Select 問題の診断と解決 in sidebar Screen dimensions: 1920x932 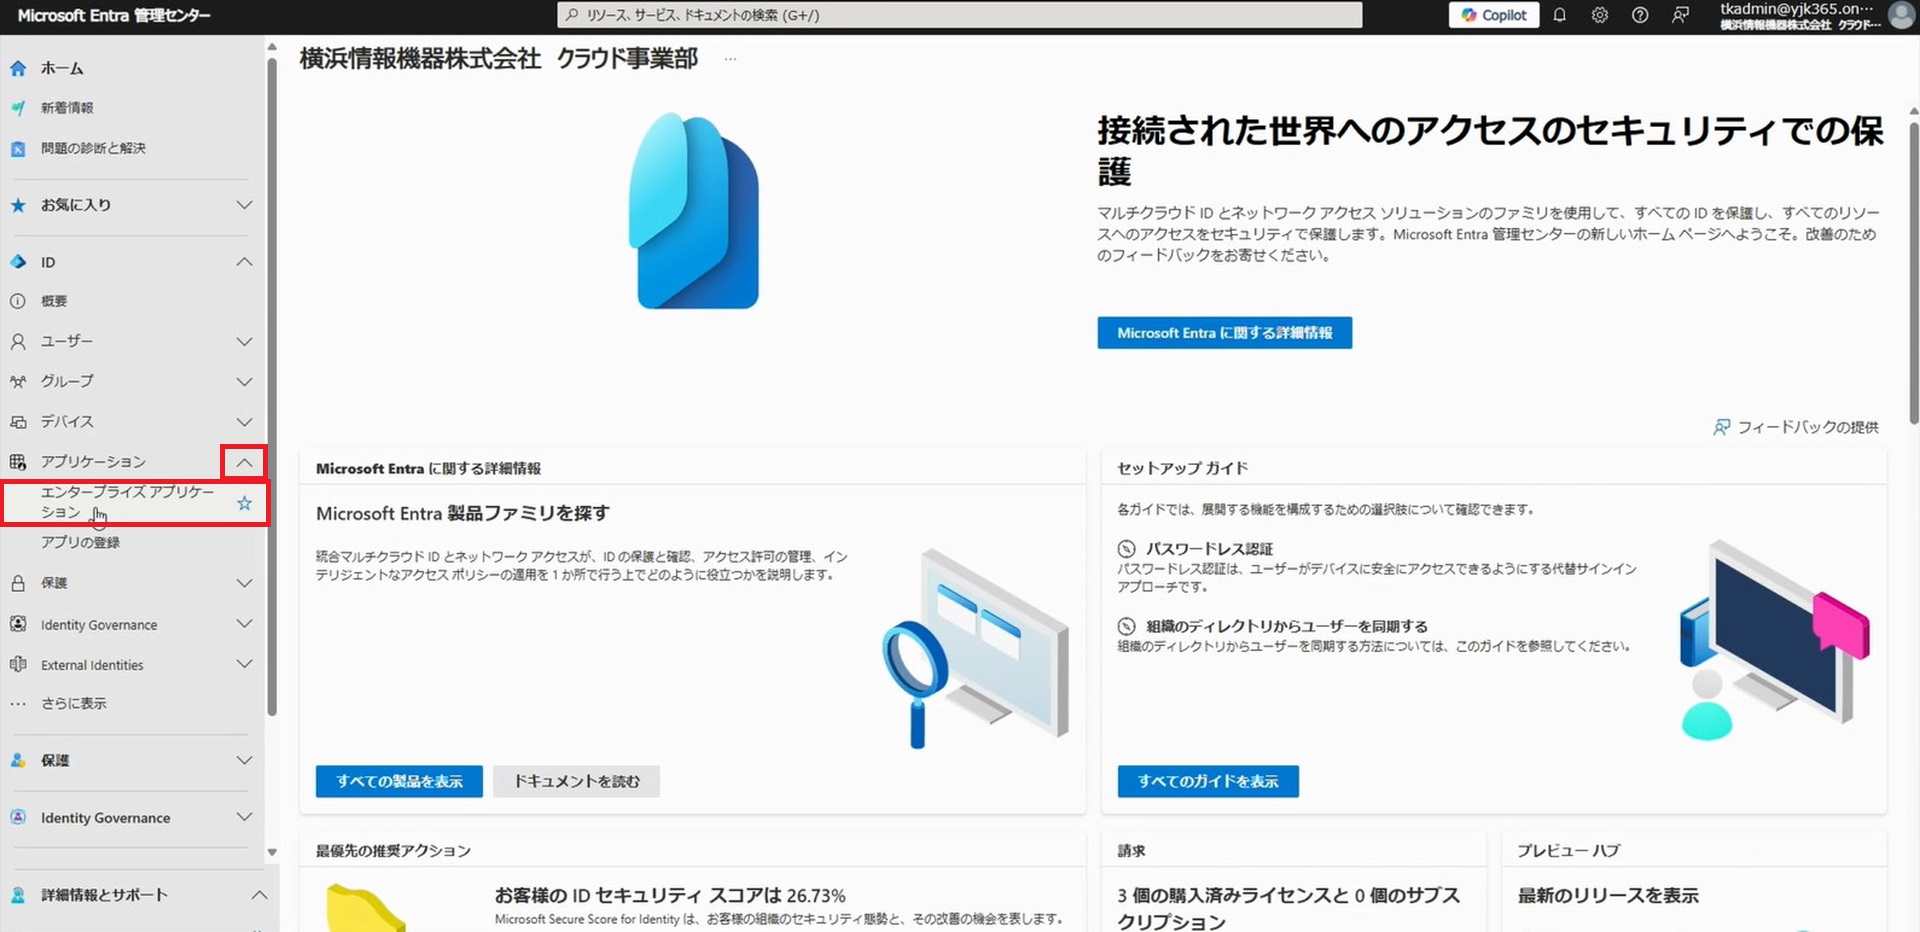(x=93, y=148)
